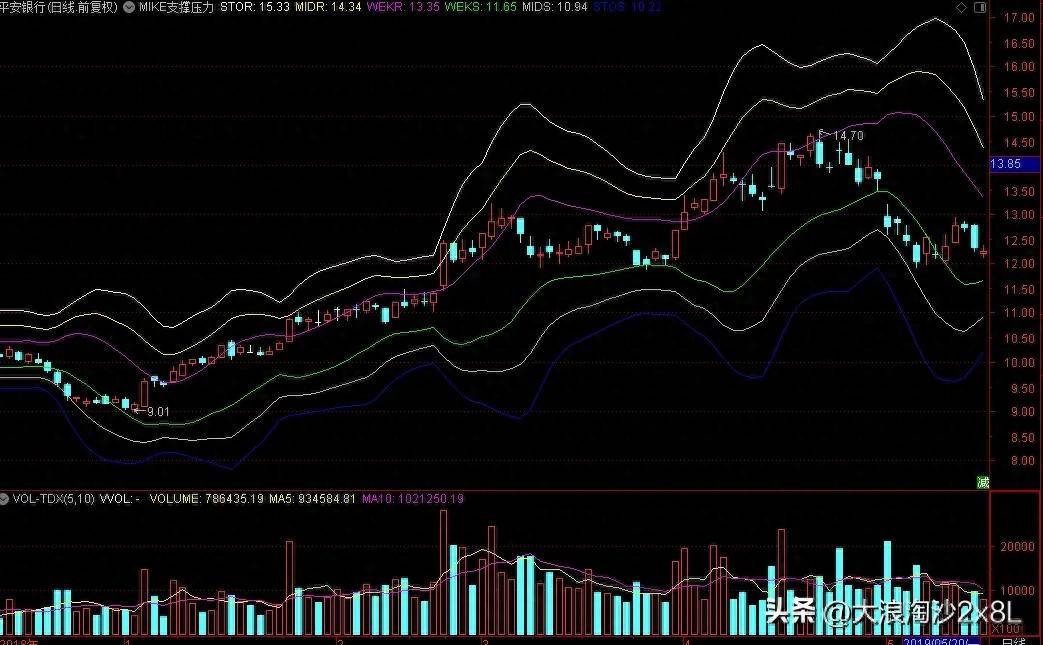1043x645 pixels.
Task: Click the VOLUME: 786435.19 readout
Action: pyautogui.click(x=206, y=499)
